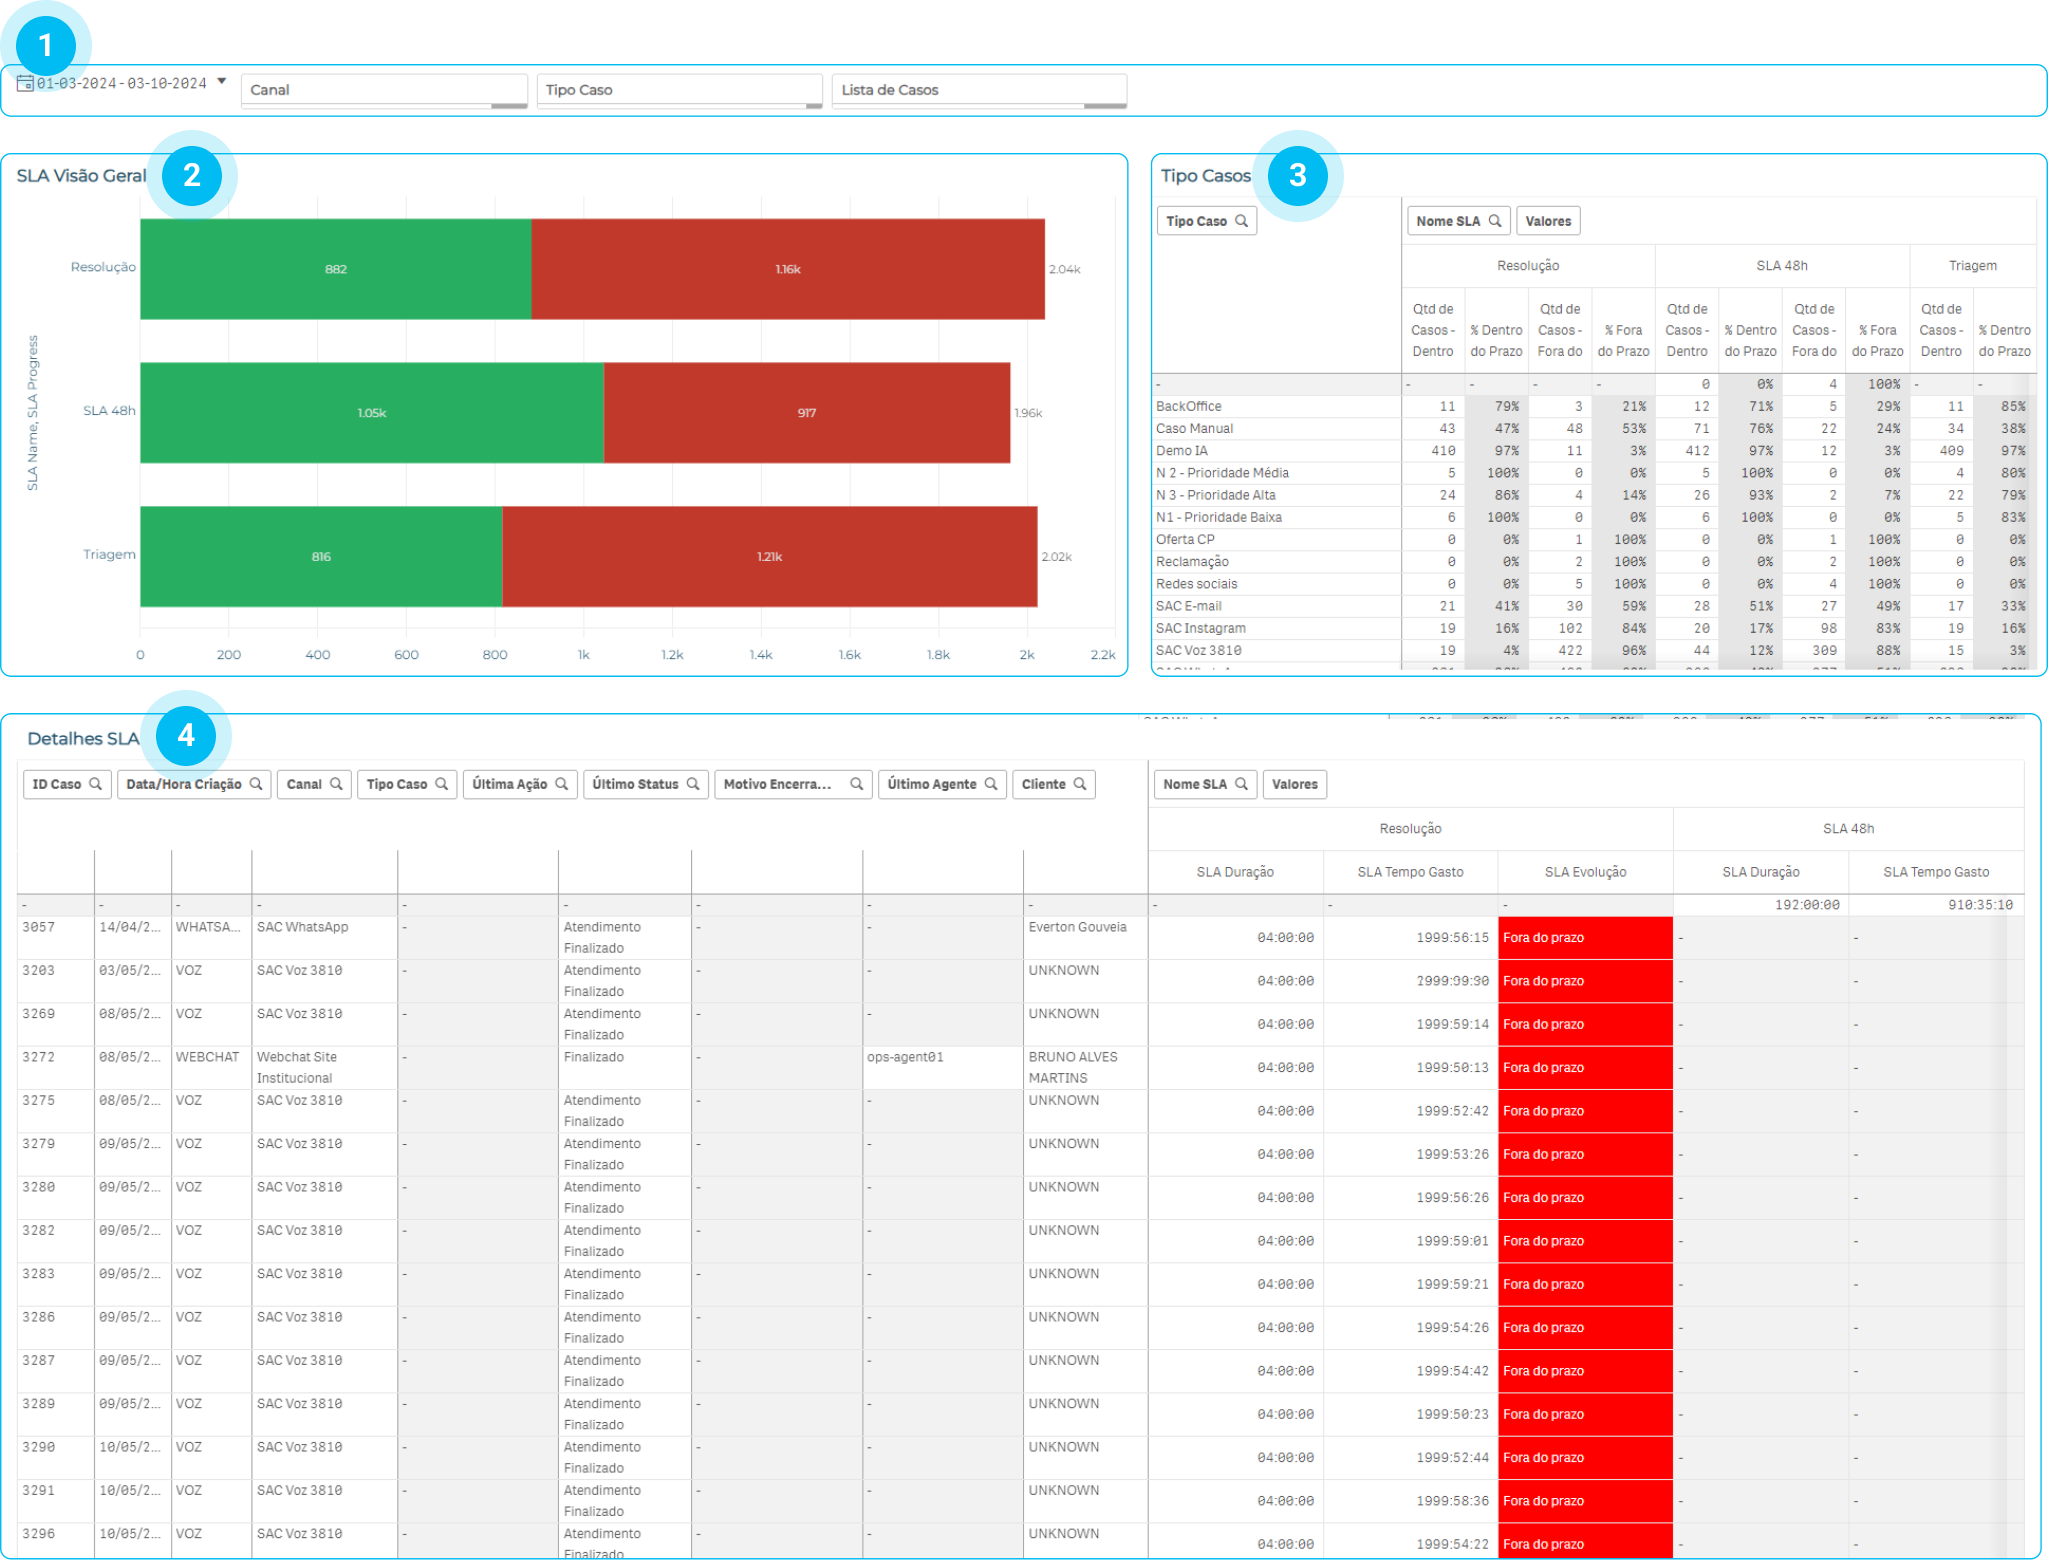This screenshot has width=2048, height=1560.
Task: Search icon on Tipo Caso pivot header
Action: [x=1241, y=221]
